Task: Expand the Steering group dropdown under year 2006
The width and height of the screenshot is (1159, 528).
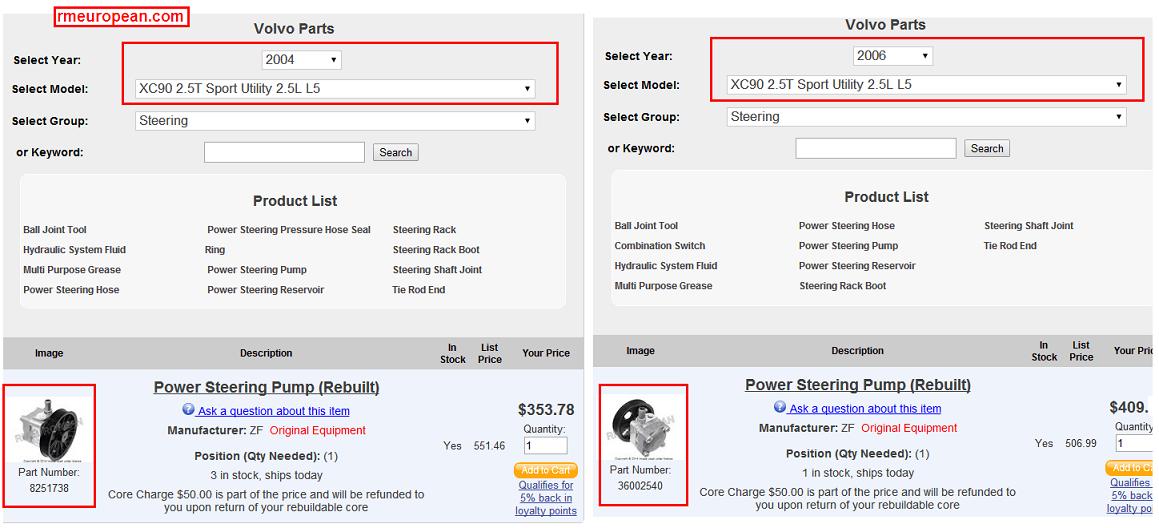Action: coord(926,117)
